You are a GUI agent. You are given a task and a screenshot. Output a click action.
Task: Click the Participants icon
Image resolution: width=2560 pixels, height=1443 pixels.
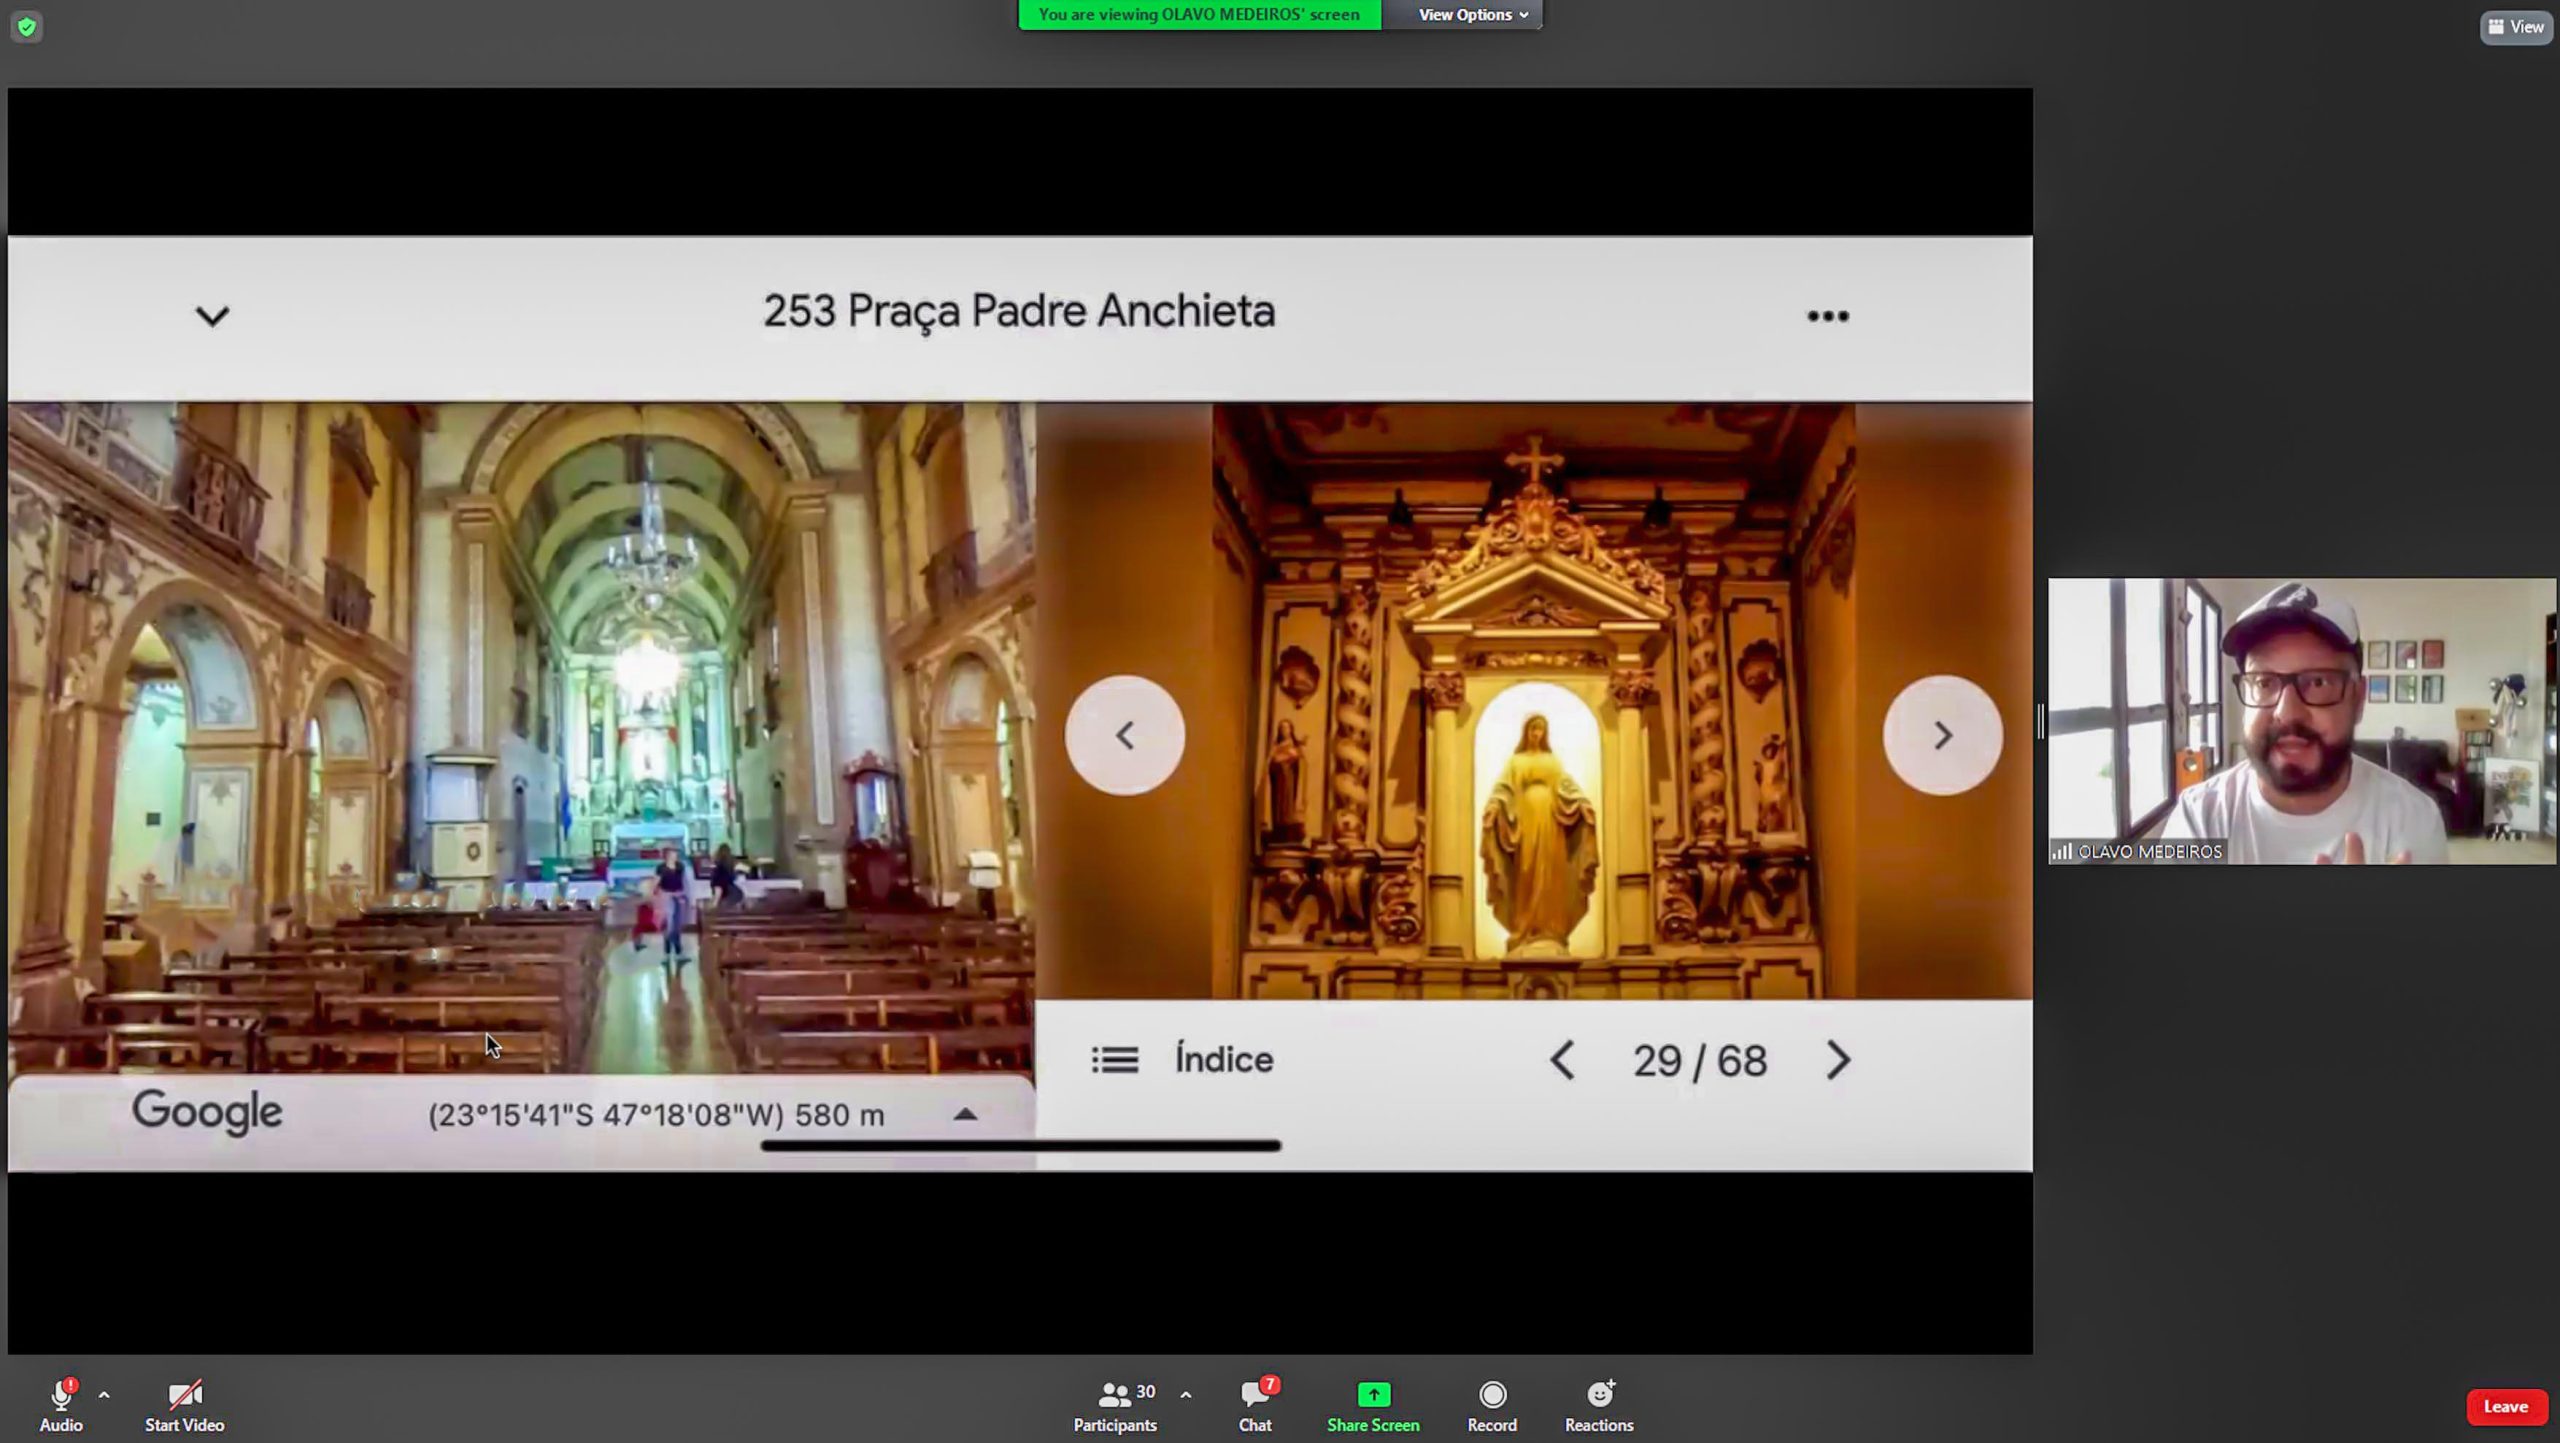pos(1114,1394)
